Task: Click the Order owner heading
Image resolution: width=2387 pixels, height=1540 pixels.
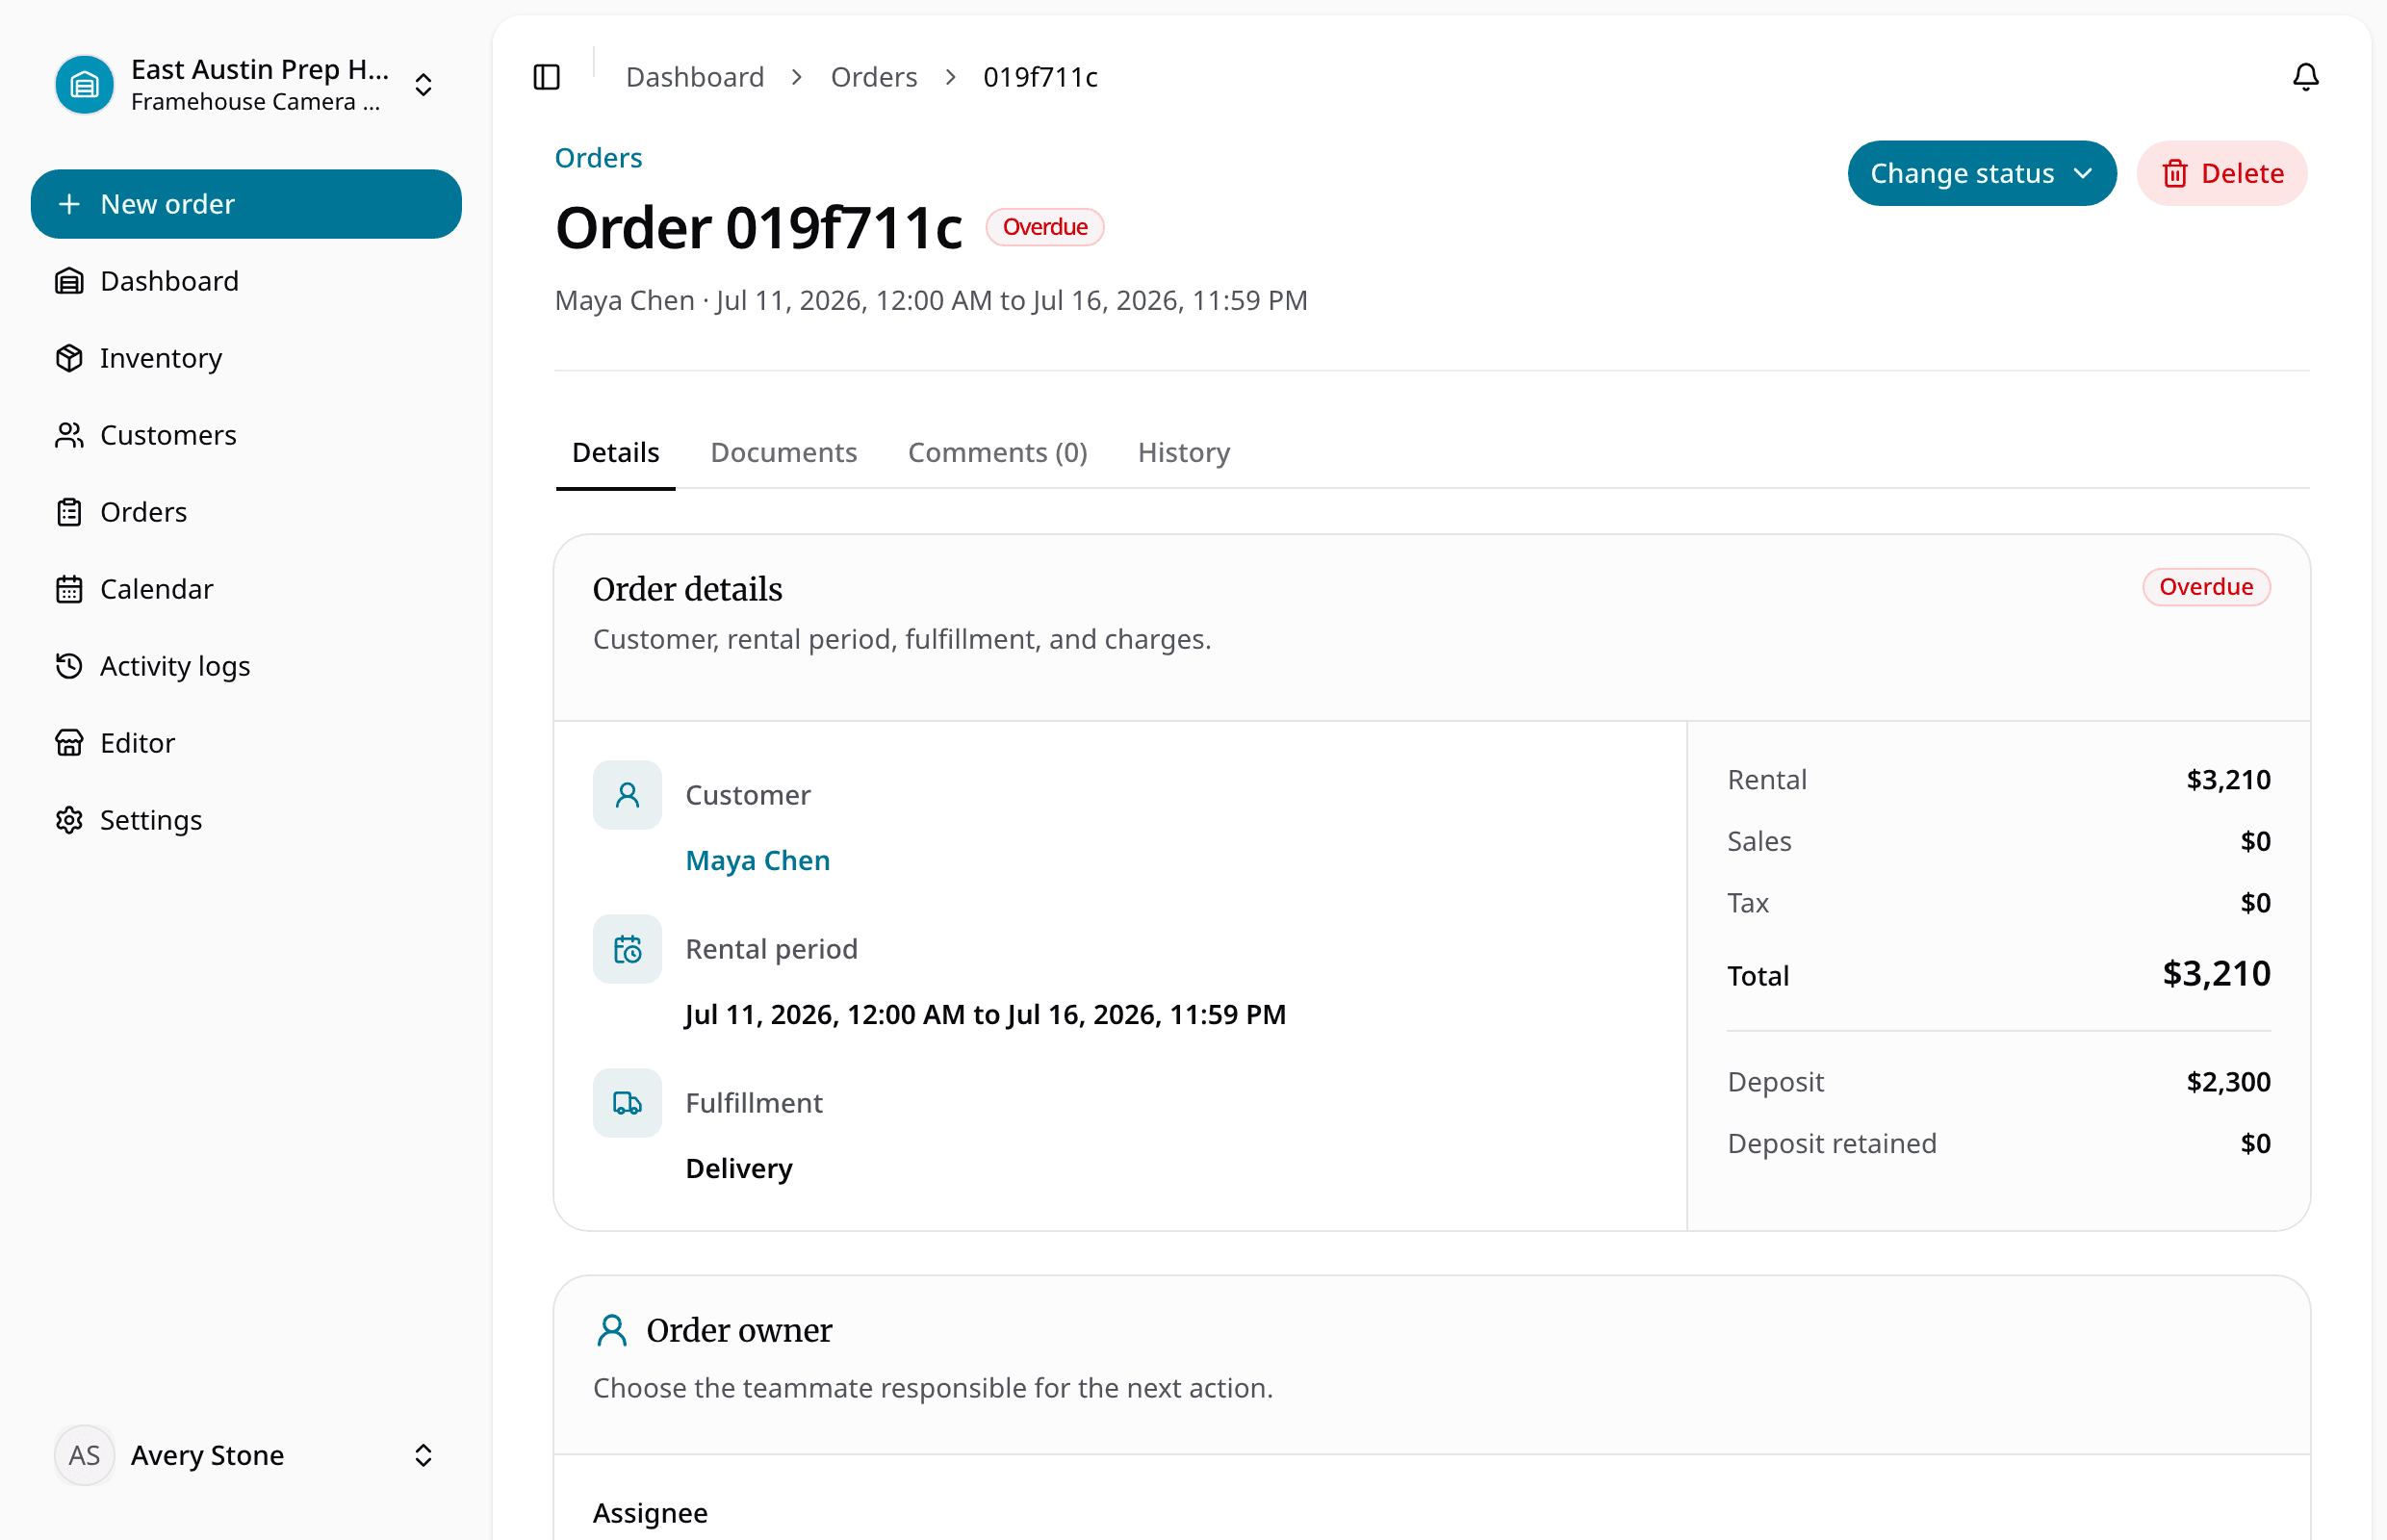Action: [x=739, y=1331]
